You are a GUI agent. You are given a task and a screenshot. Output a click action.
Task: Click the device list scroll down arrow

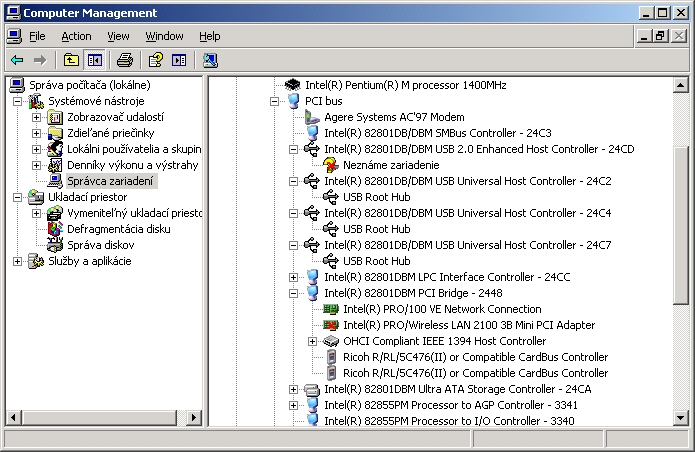[x=680, y=417]
